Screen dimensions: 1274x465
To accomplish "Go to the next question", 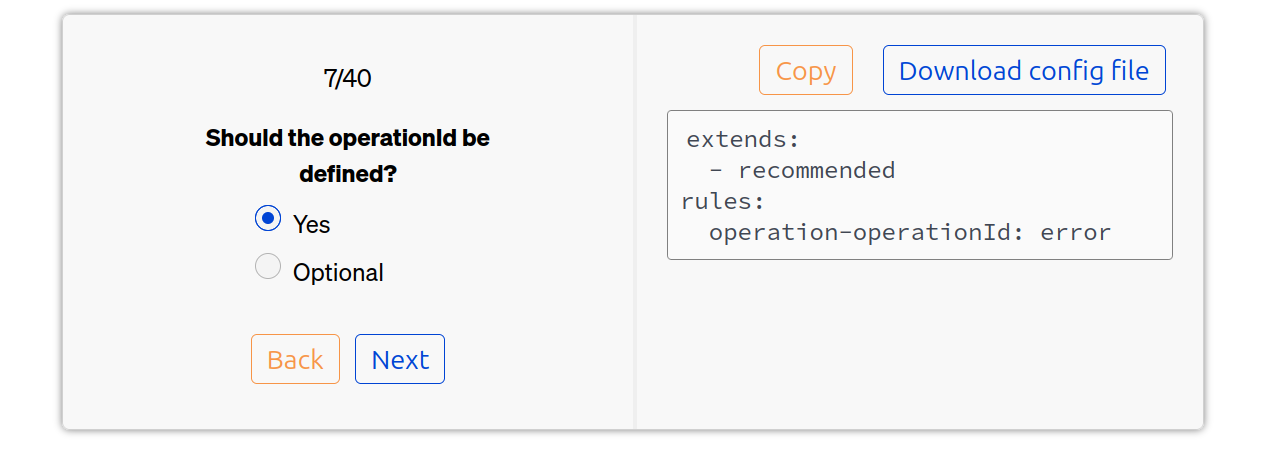I will [399, 359].
